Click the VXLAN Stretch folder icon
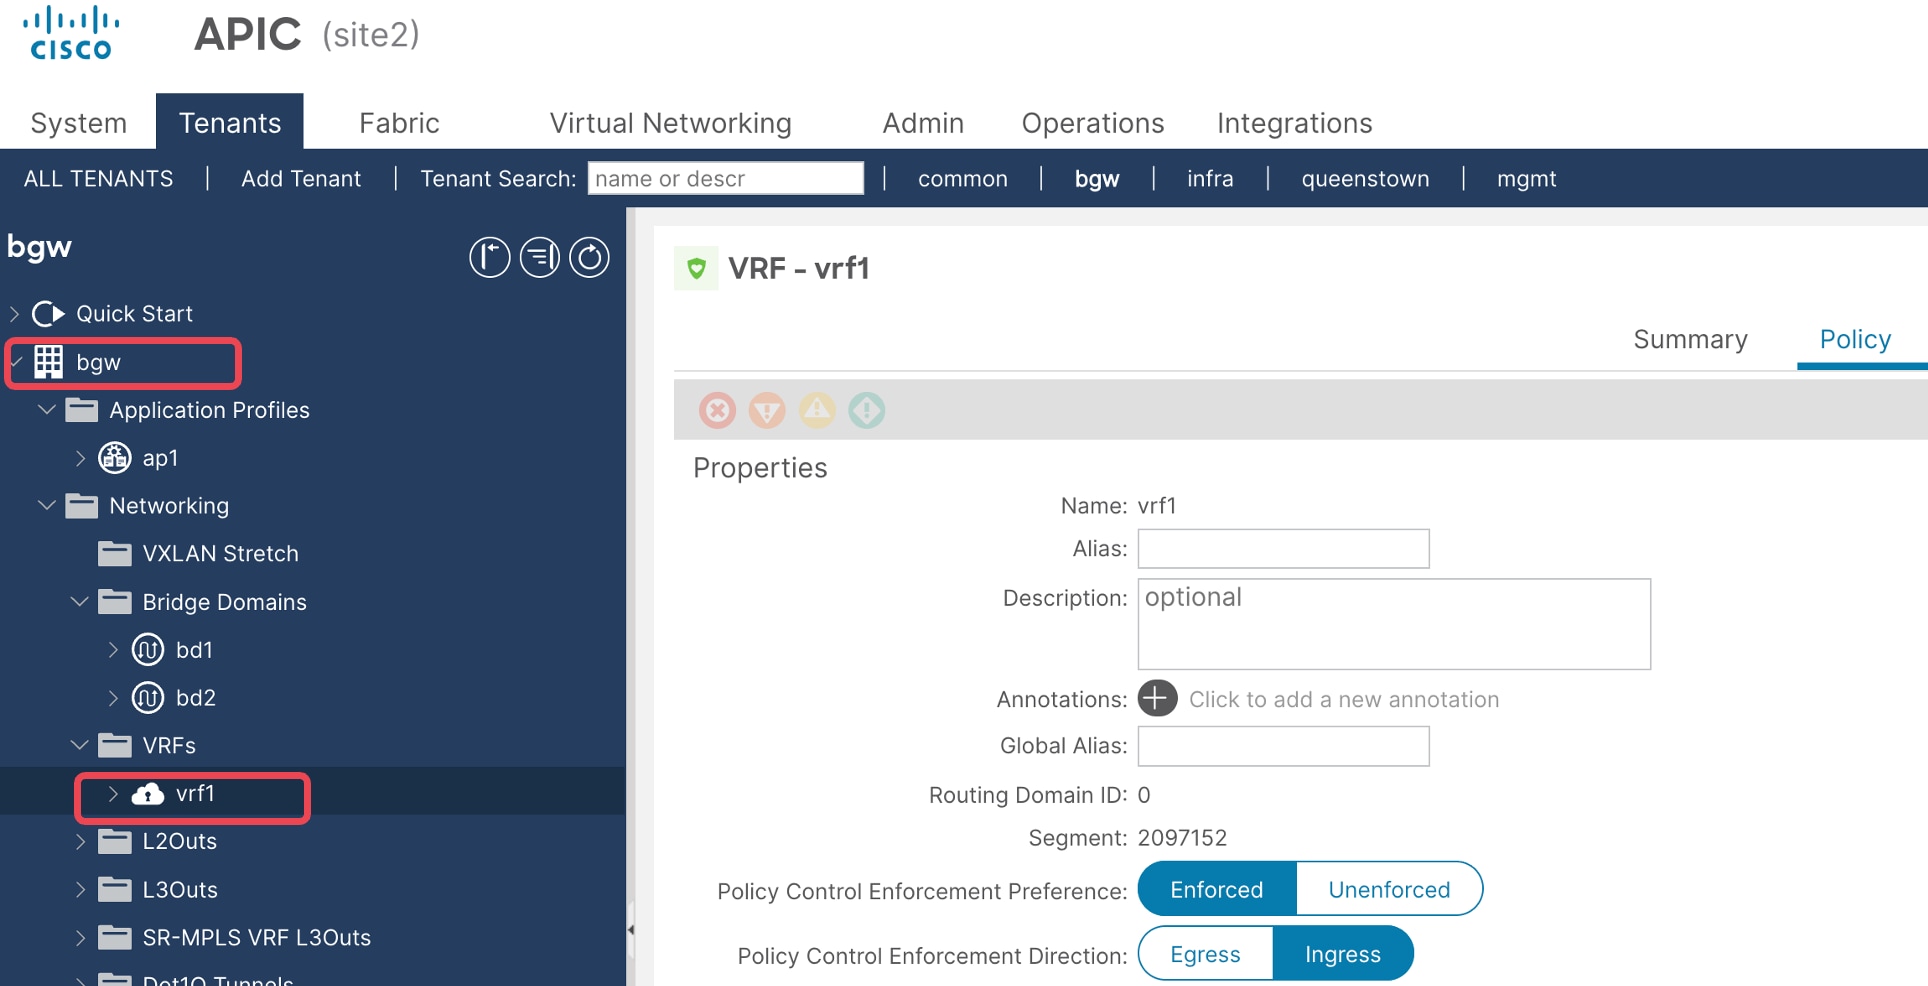The width and height of the screenshot is (1928, 986). [x=115, y=554]
